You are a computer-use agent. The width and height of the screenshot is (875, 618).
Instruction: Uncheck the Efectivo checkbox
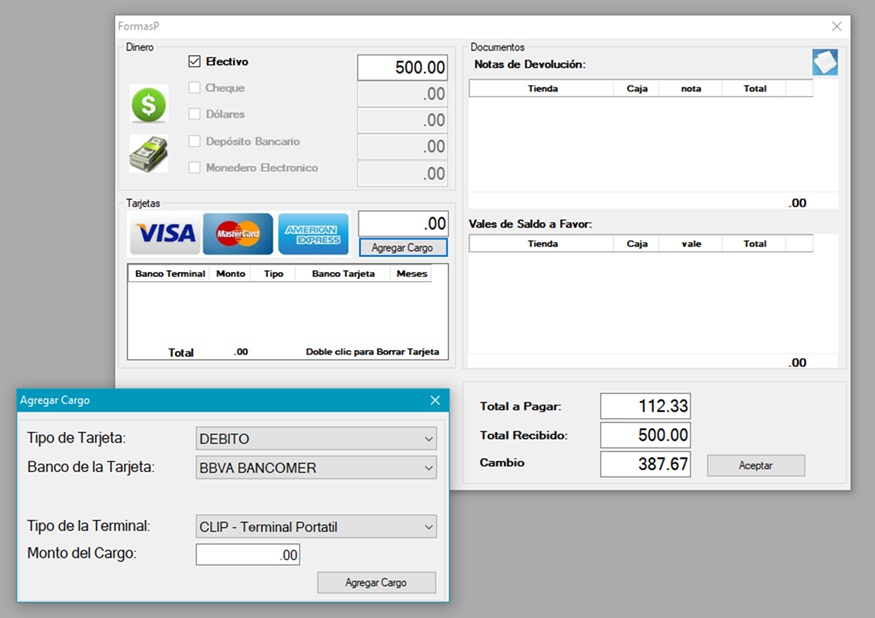pyautogui.click(x=195, y=62)
